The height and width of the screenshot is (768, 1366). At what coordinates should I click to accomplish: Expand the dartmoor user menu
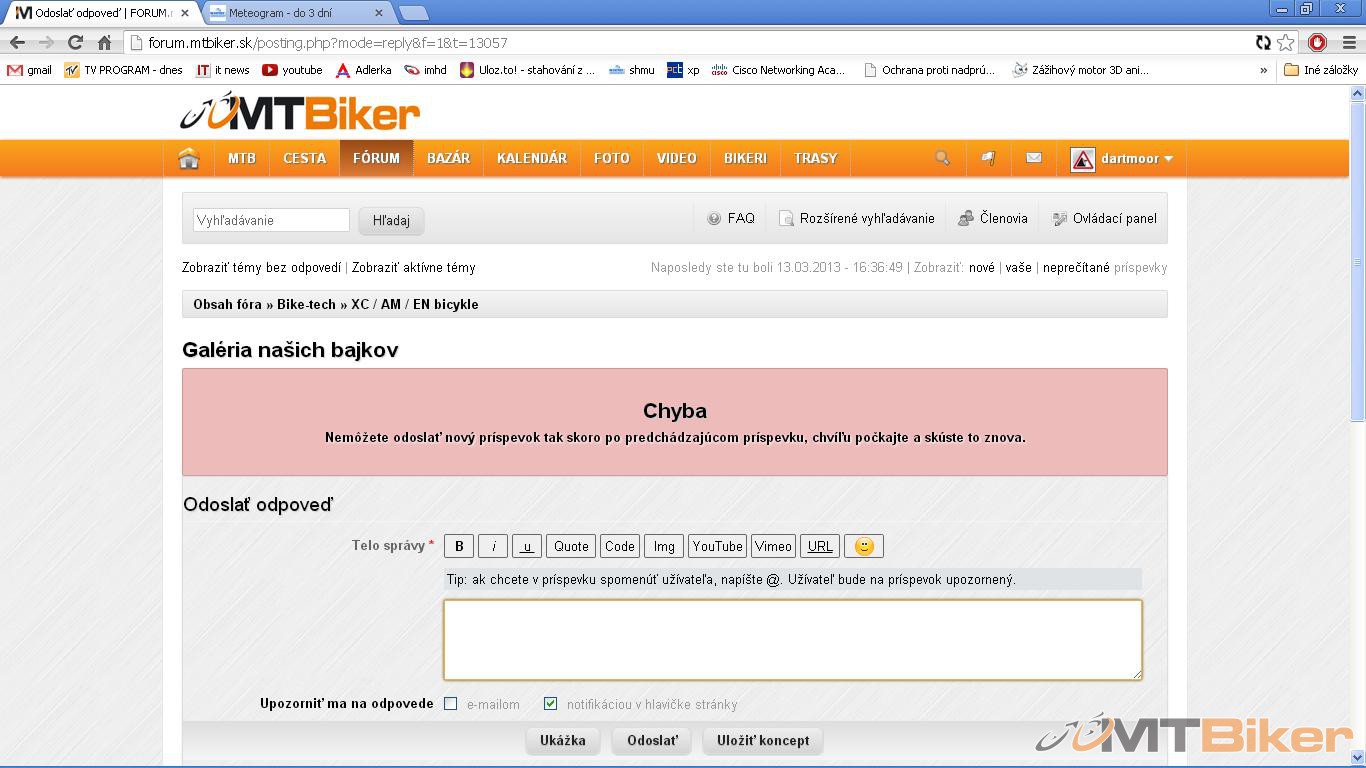pyautogui.click(x=1122, y=159)
